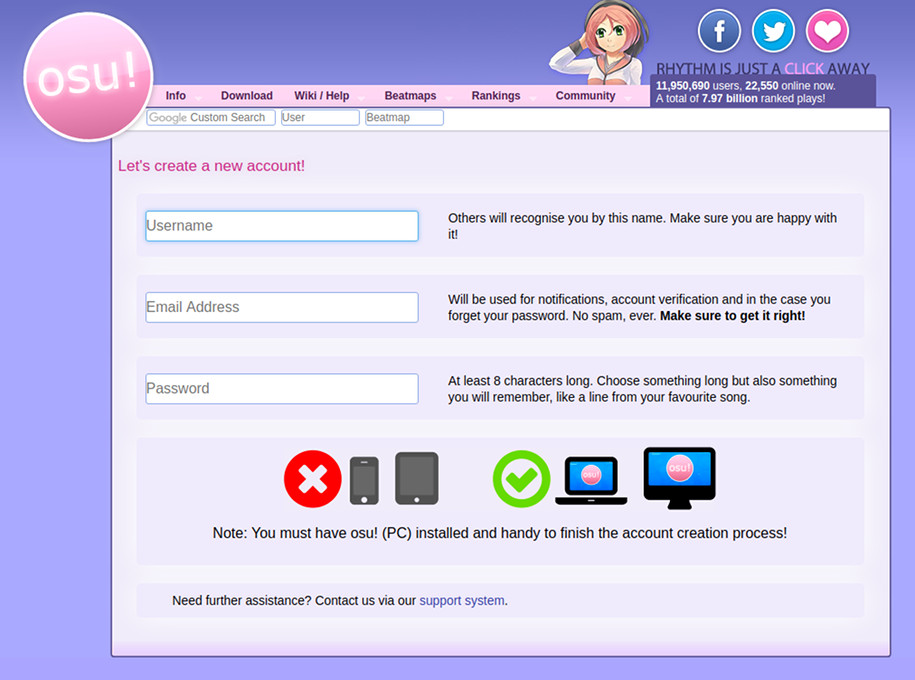Click the '11,950,690 users' statistic
This screenshot has width=915, height=680.
[x=698, y=86]
